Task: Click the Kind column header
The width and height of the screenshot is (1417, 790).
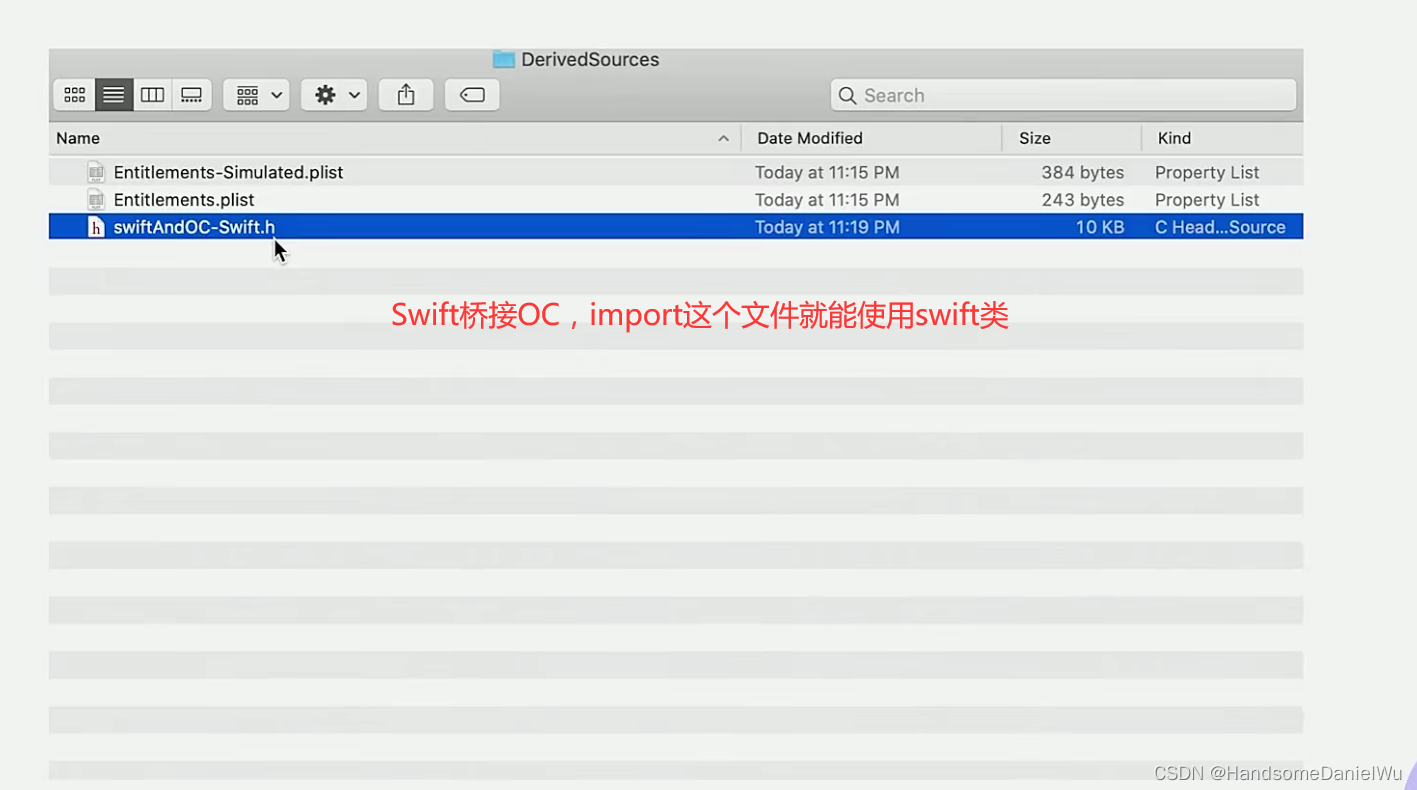Action: (x=1174, y=138)
